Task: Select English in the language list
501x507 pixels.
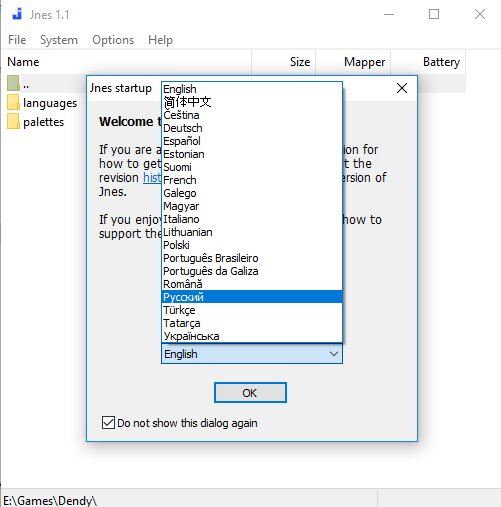Action: [x=252, y=89]
